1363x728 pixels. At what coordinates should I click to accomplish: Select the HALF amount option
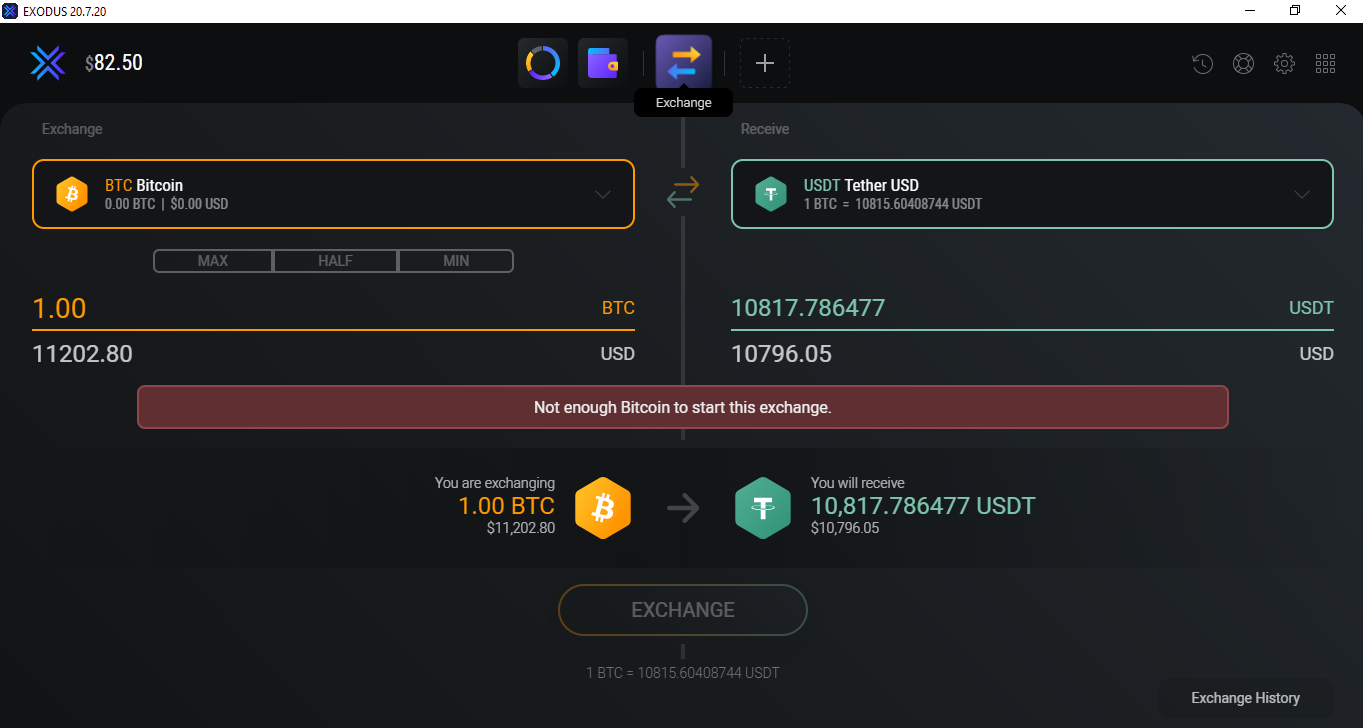[x=335, y=261]
